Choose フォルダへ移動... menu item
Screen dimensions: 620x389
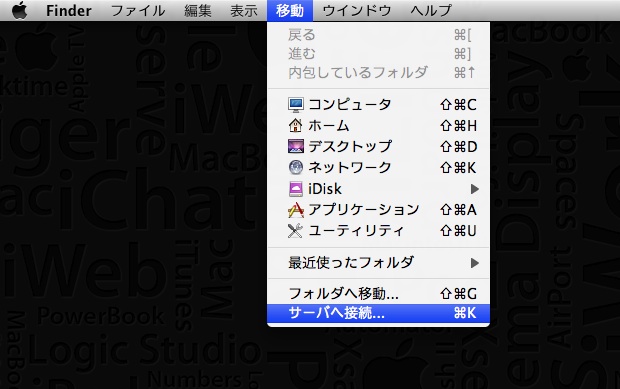(x=378, y=294)
